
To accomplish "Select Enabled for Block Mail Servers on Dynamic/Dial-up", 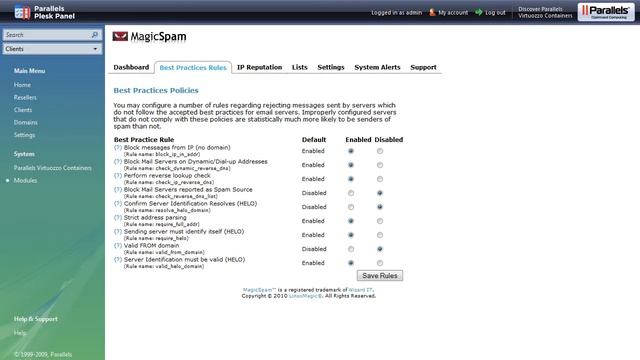I will pyautogui.click(x=351, y=165).
